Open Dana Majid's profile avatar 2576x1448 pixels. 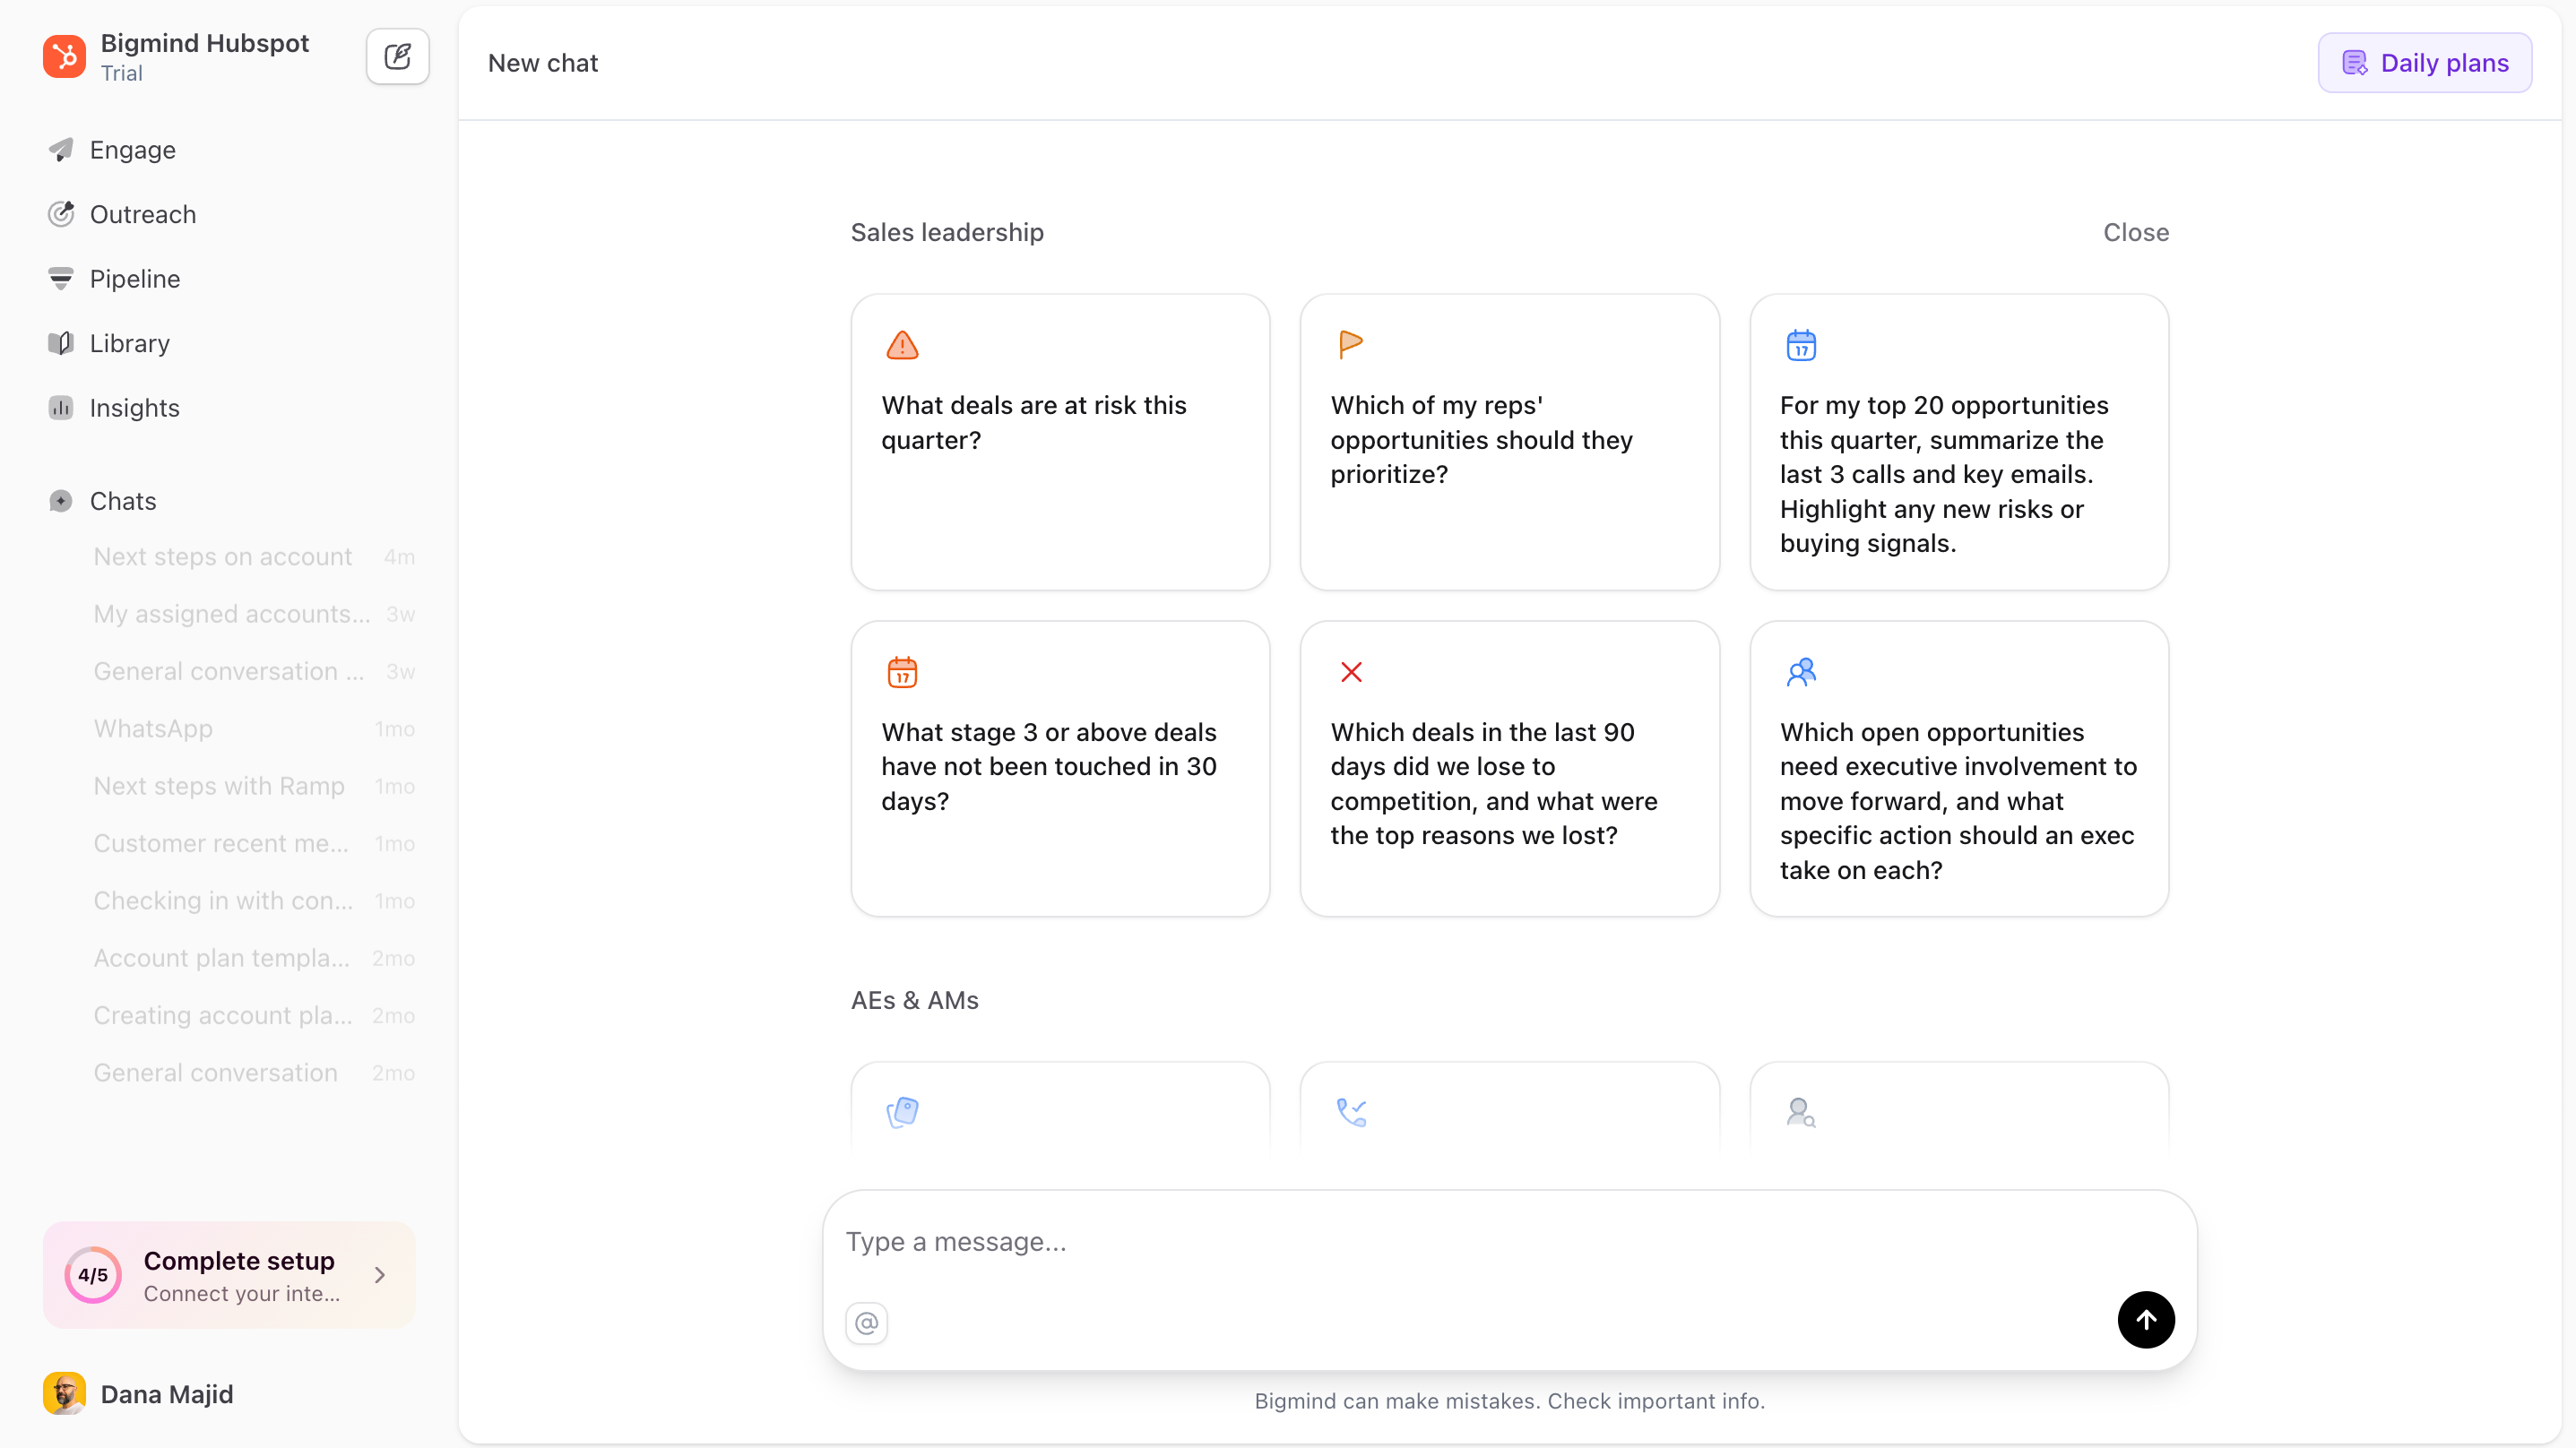click(64, 1393)
